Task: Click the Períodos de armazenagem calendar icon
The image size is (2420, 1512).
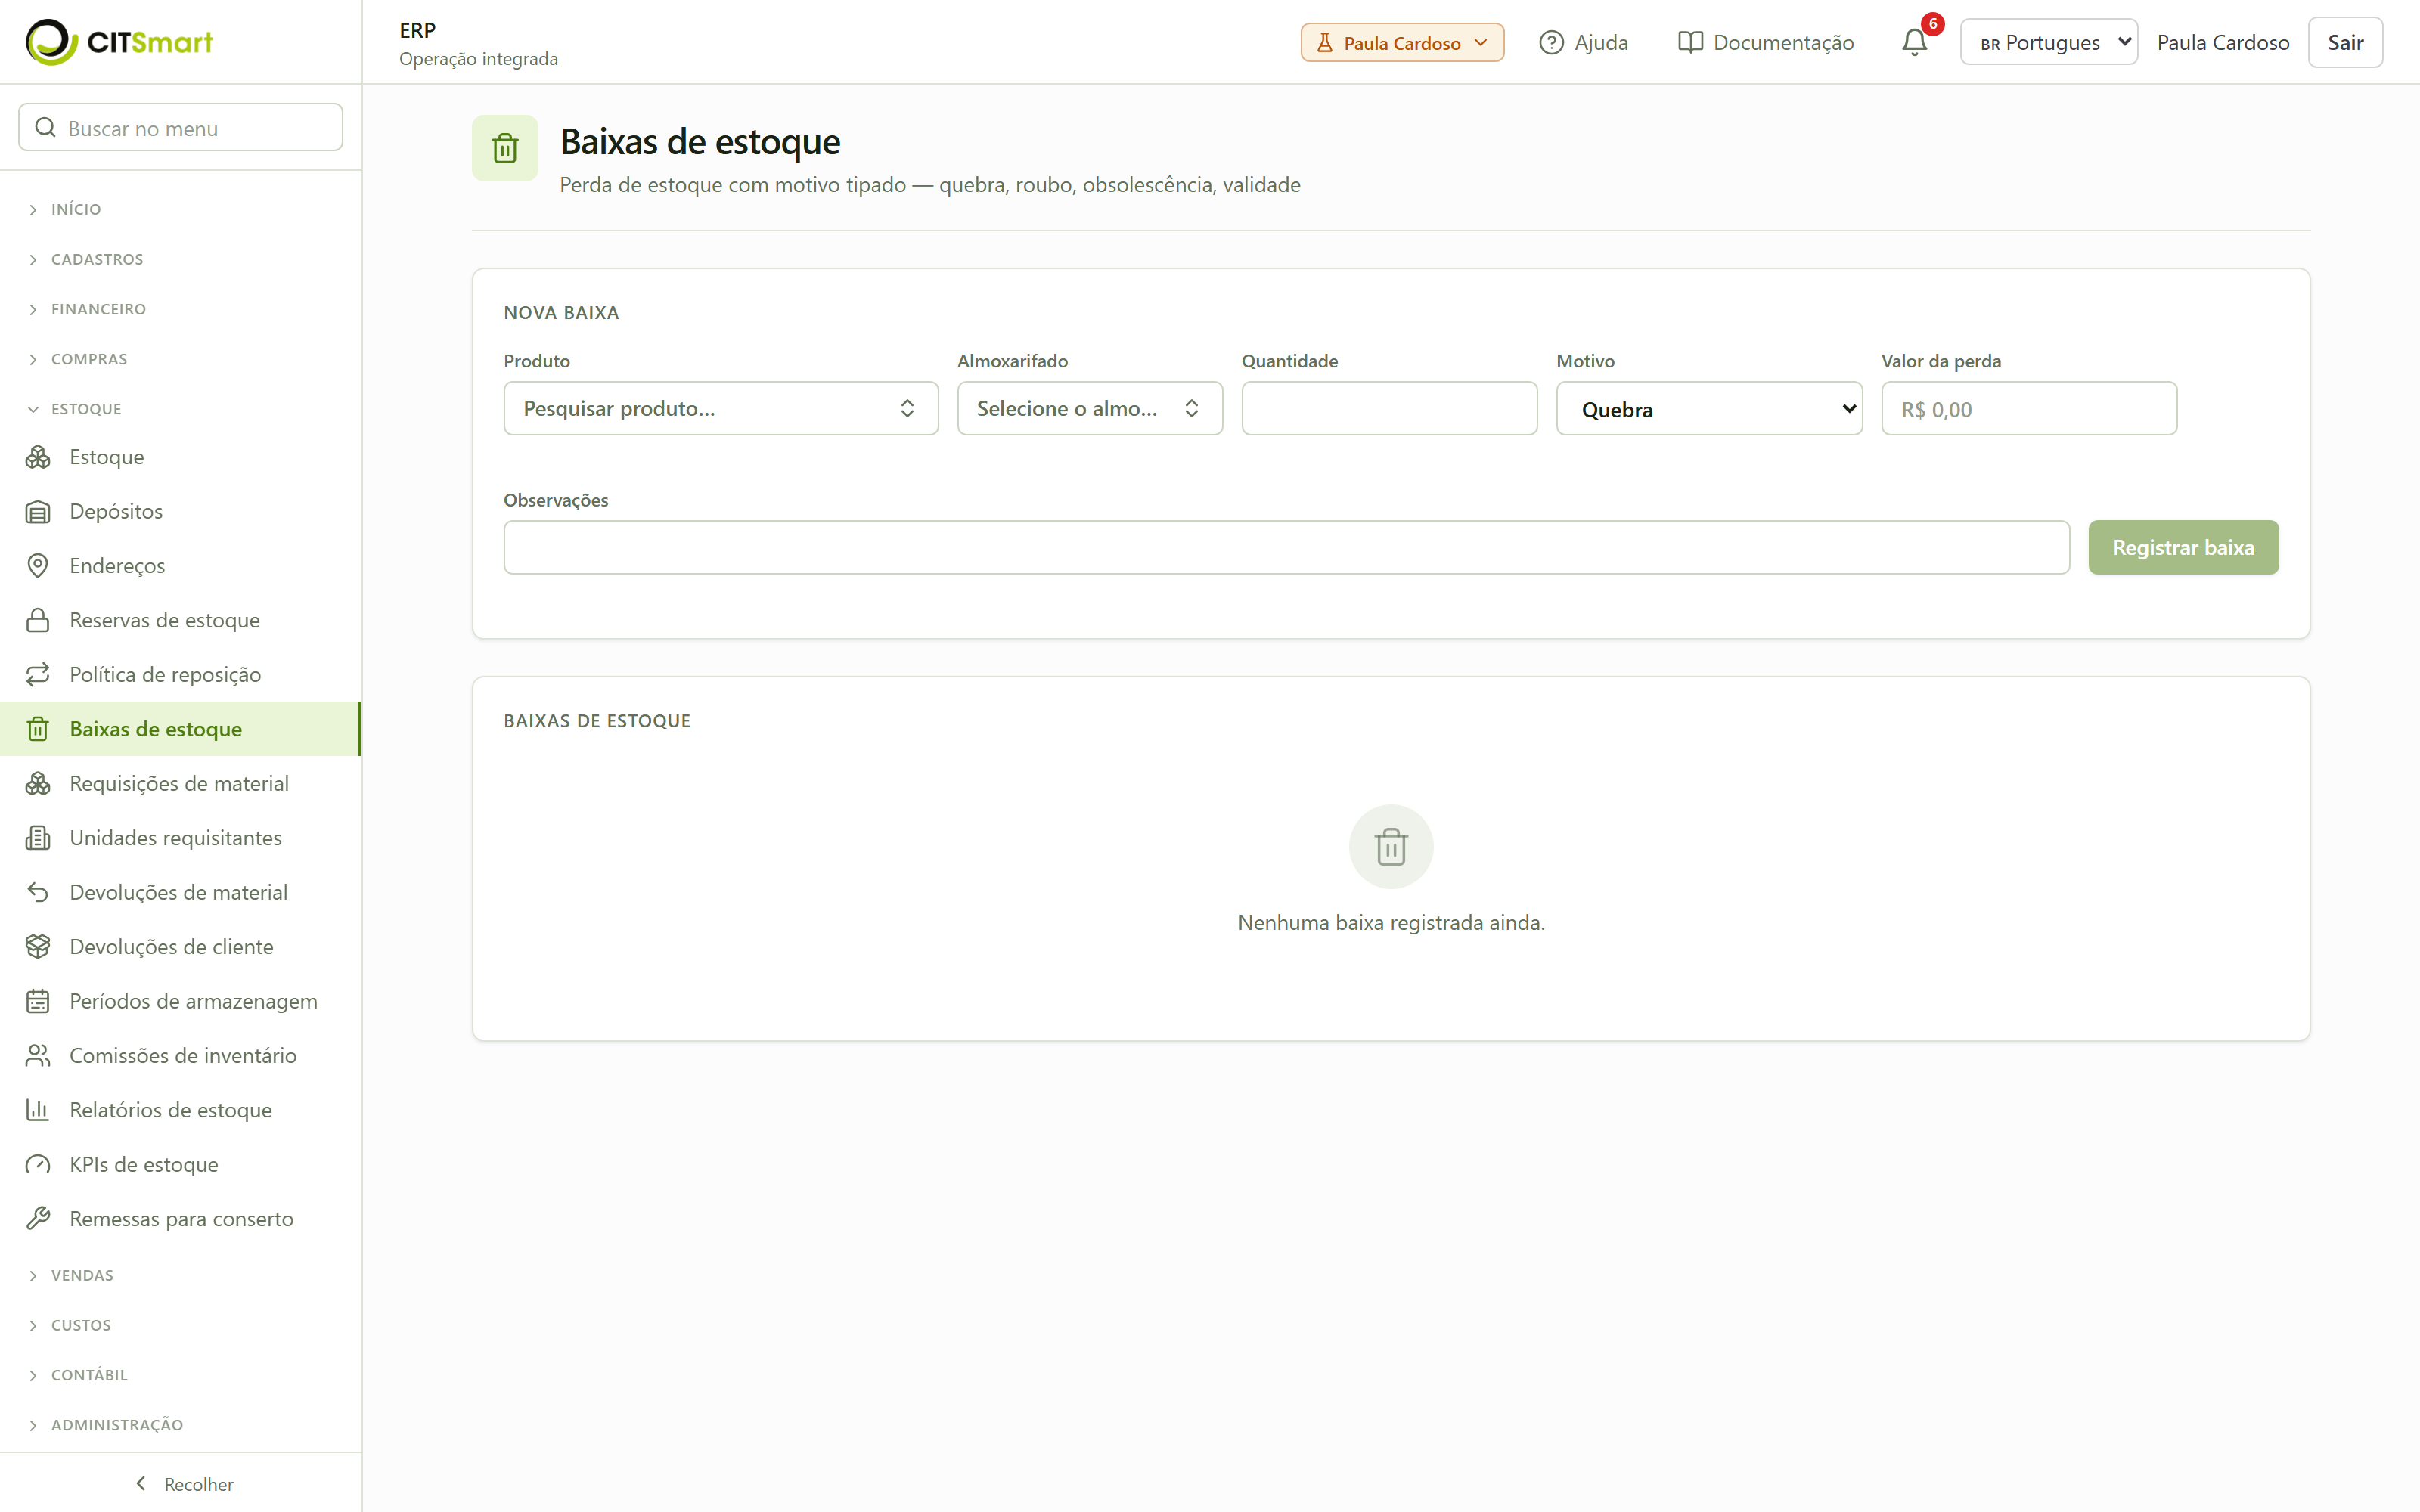Action: coord(38,1001)
